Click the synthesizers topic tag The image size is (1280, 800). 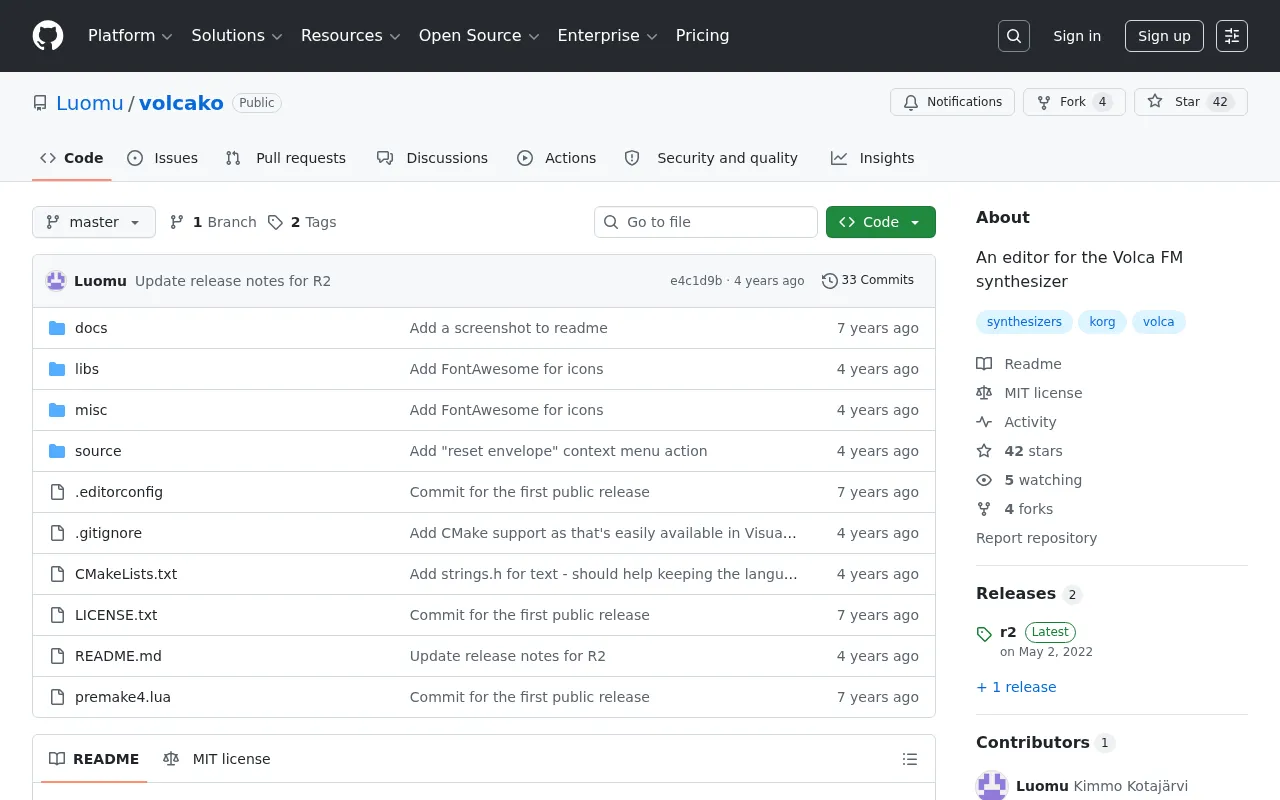click(x=1024, y=322)
